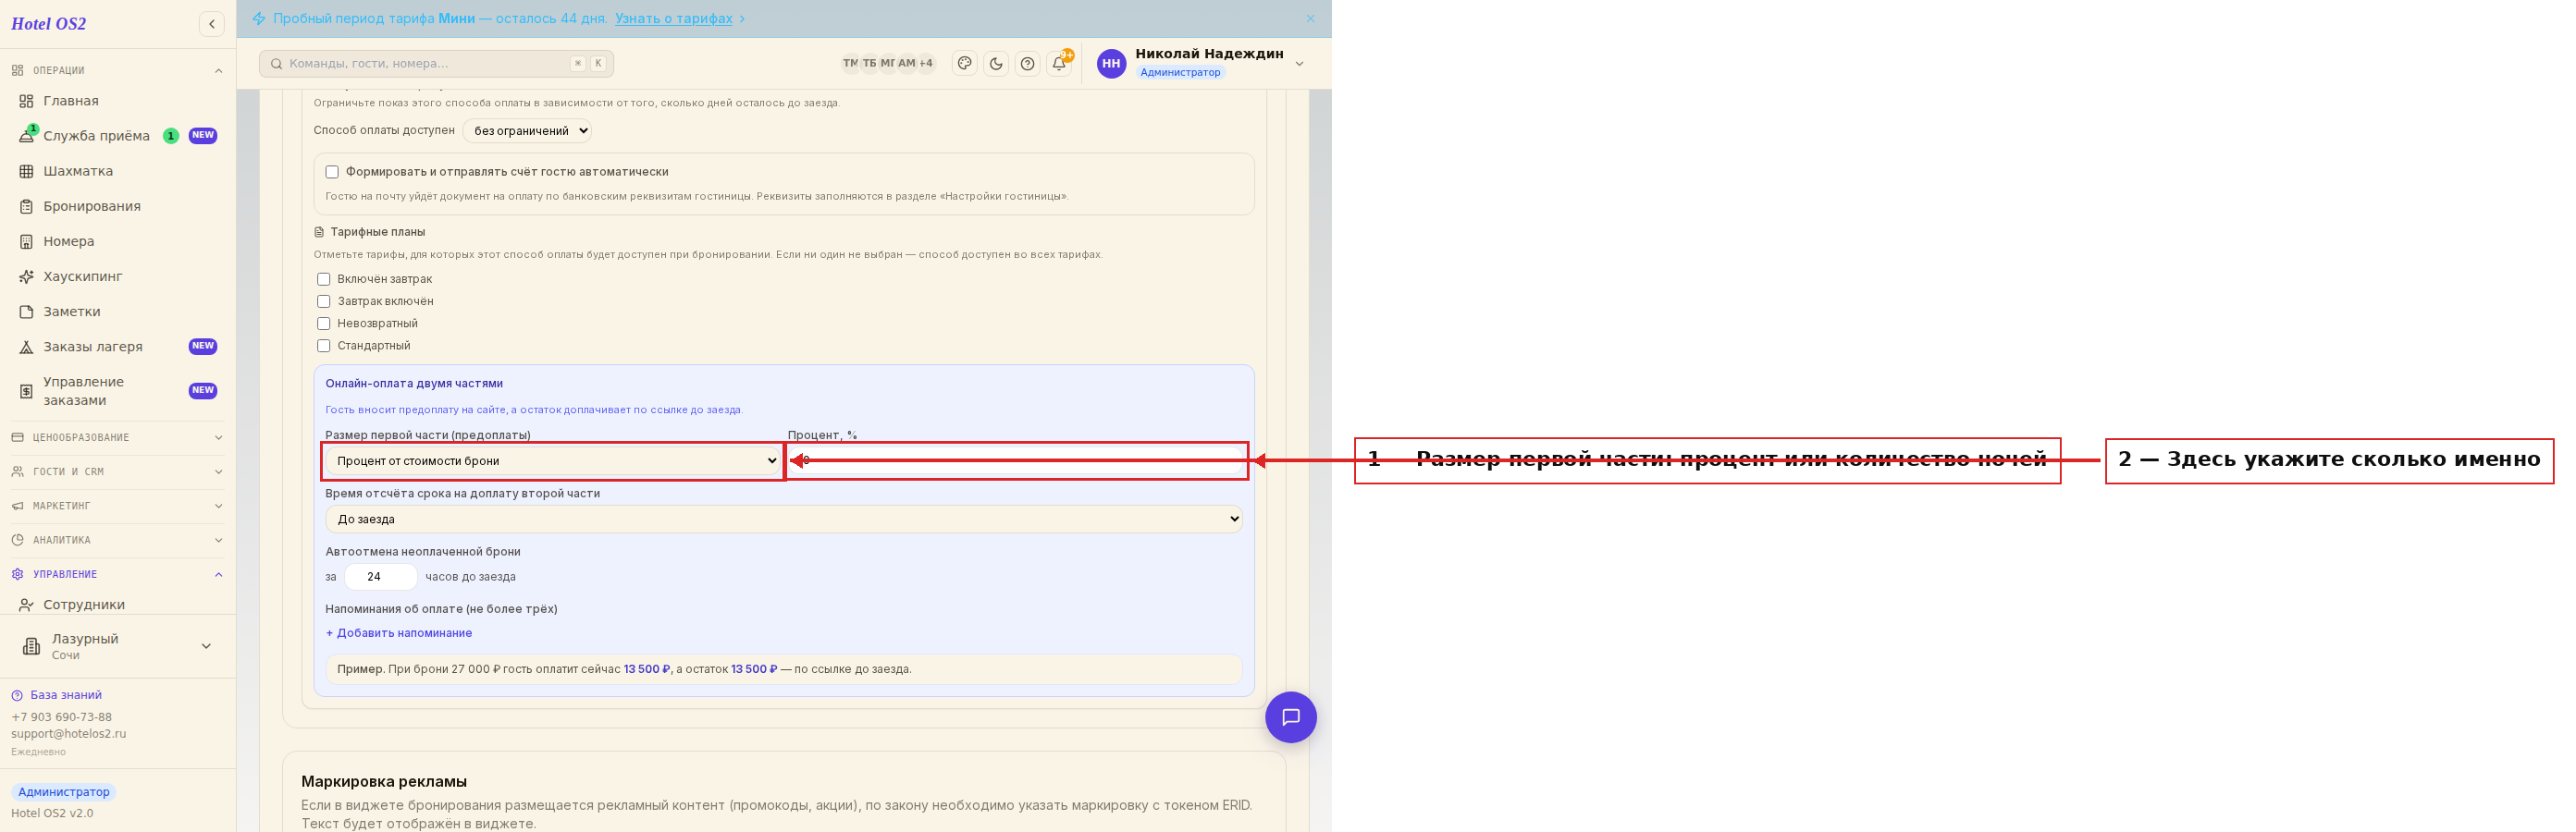Toggle dark mode with the moon icon

[996, 63]
